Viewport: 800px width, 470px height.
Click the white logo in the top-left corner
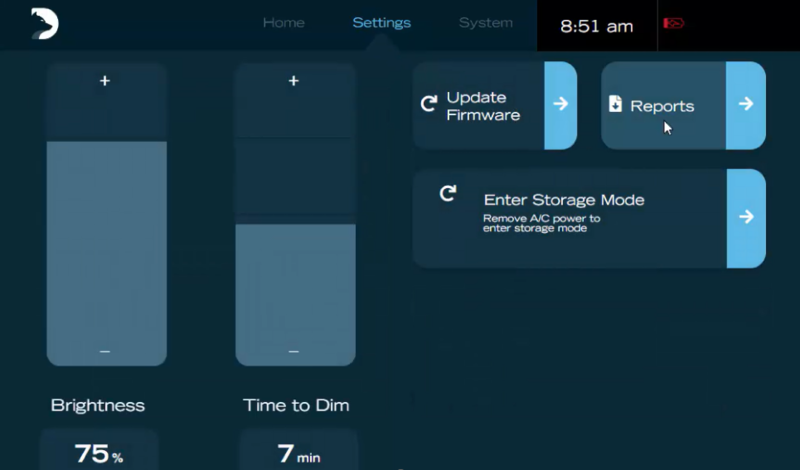point(44,24)
